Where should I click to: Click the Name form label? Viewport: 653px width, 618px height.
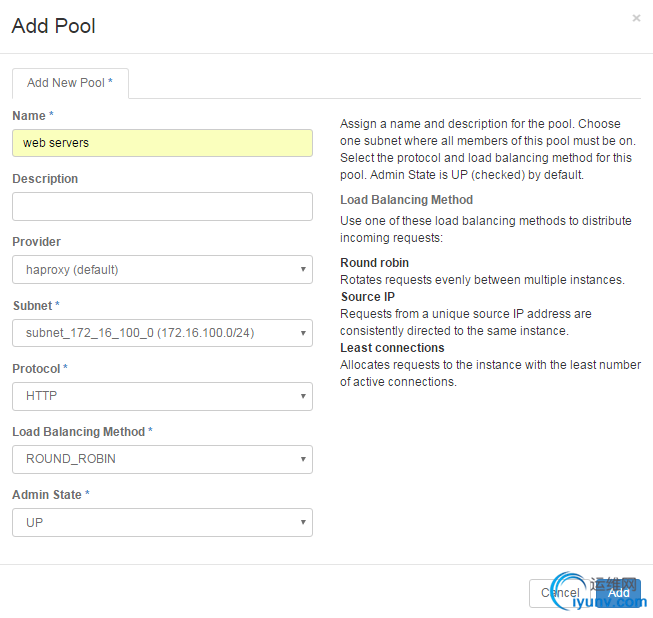click(29, 116)
